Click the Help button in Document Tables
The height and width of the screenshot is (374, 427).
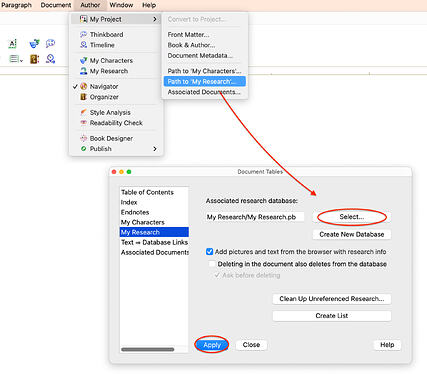tap(387, 345)
